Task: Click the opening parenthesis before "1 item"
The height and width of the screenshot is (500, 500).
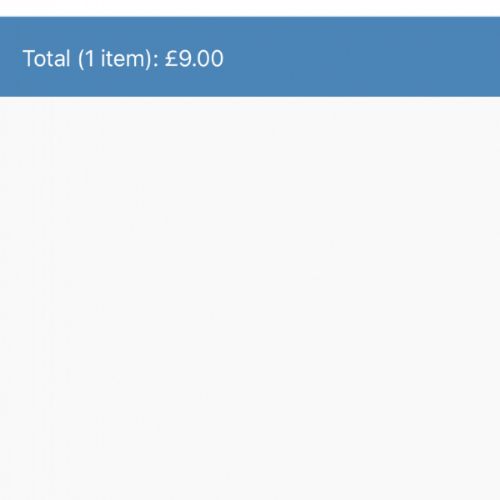Action: (x=81, y=59)
